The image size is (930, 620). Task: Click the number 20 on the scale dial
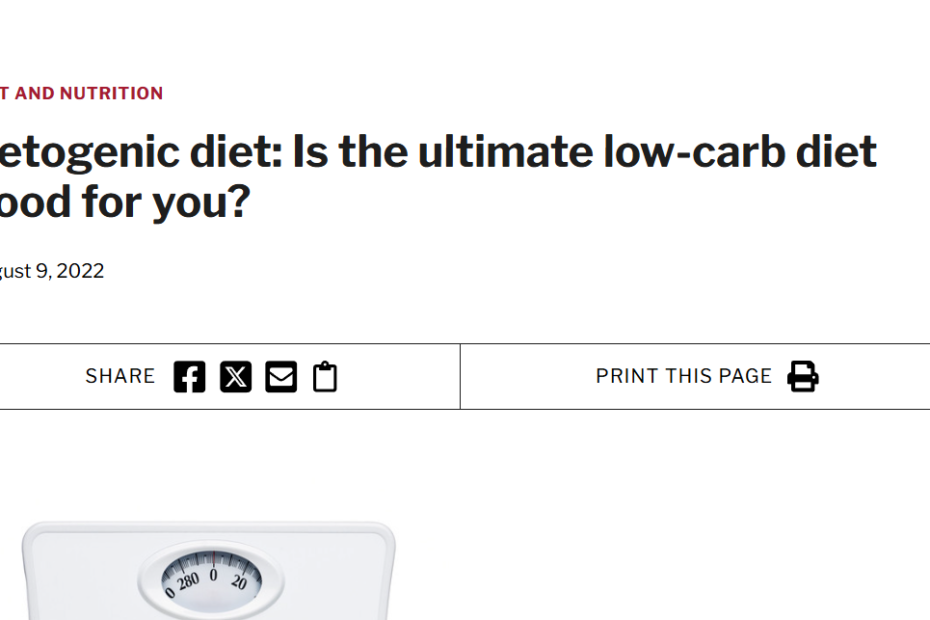click(239, 582)
